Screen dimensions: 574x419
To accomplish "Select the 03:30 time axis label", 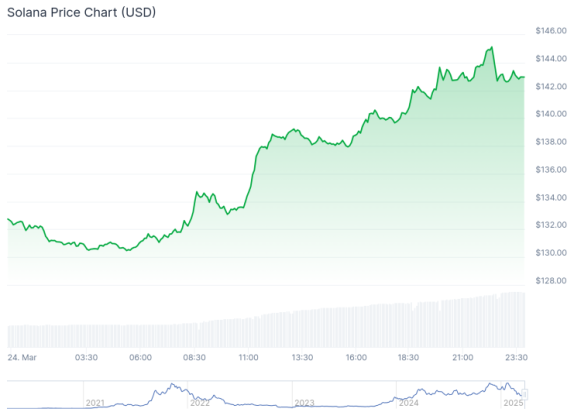I will (x=86, y=358).
